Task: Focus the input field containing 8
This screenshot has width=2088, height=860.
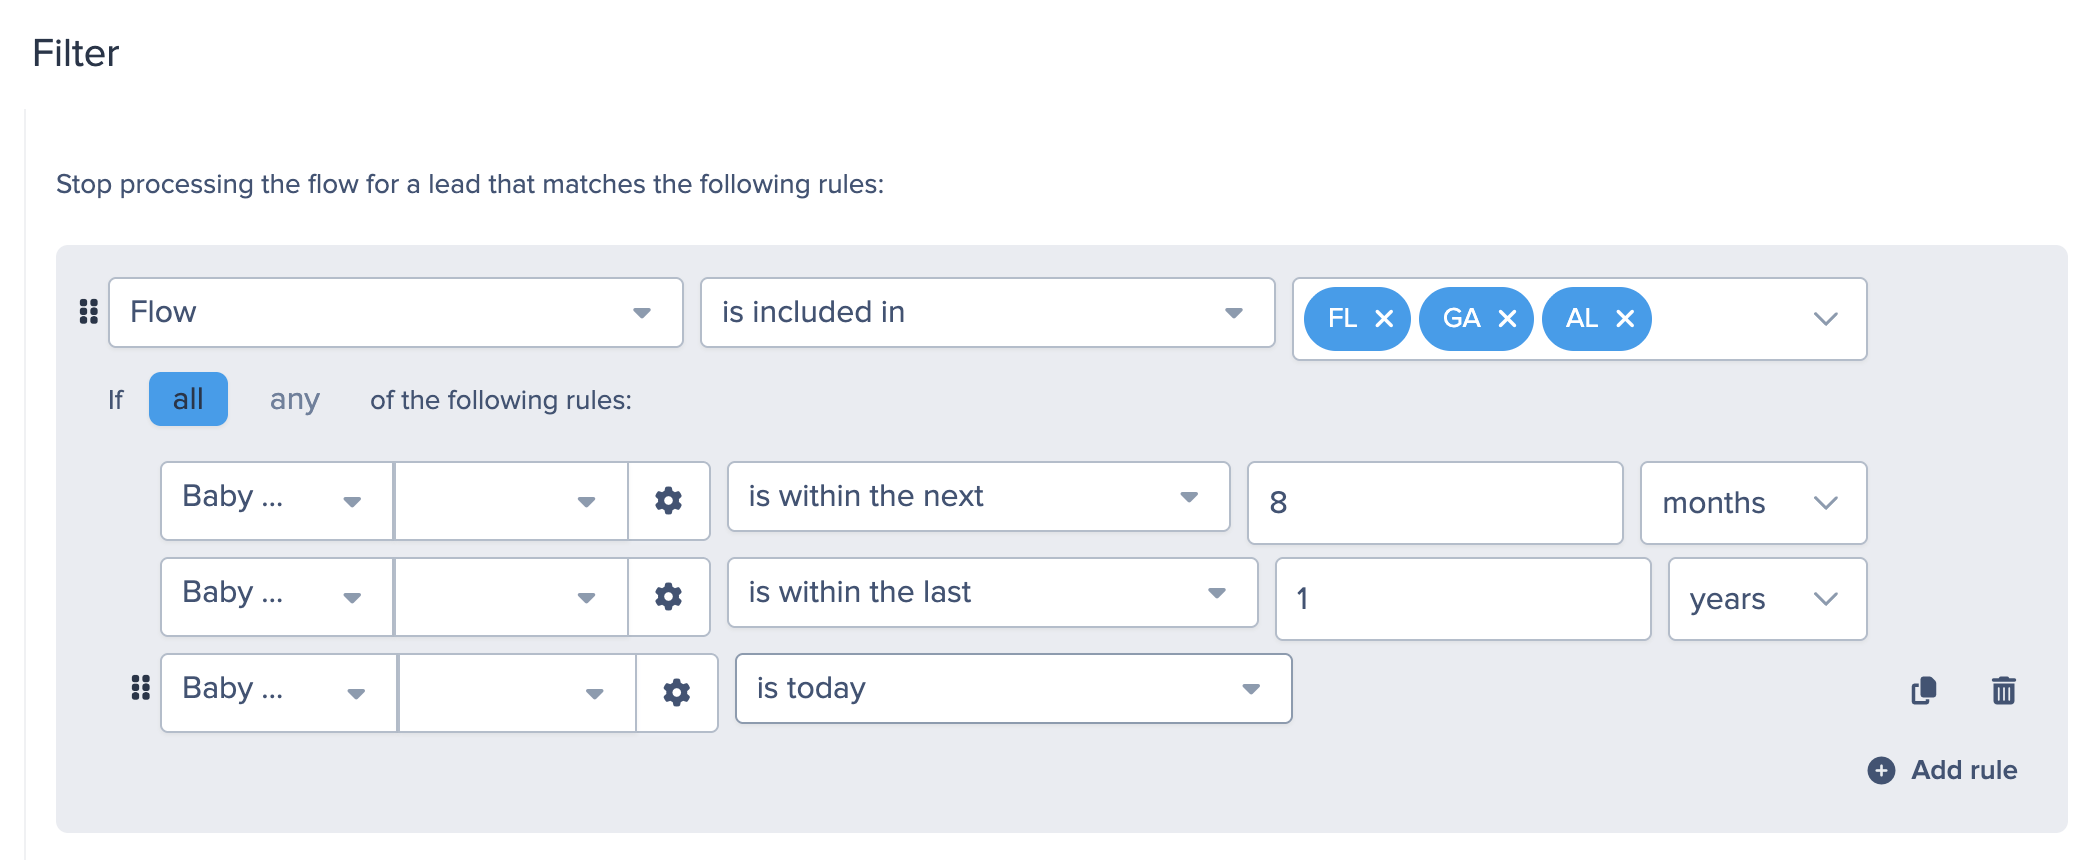Action: pos(1435,503)
